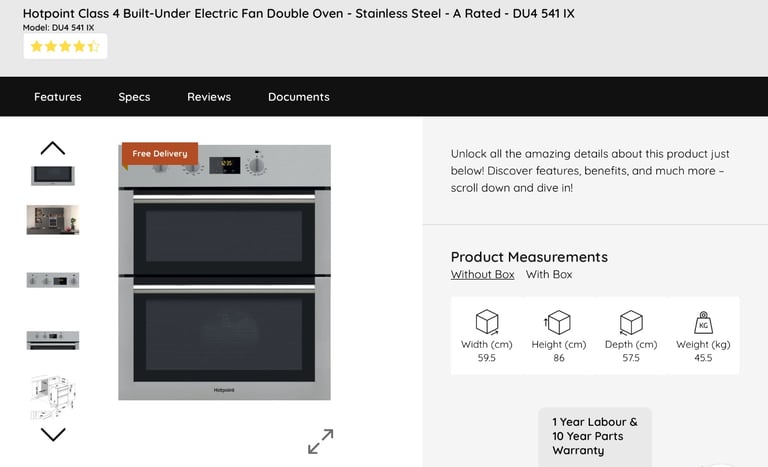This screenshot has width=768, height=467.
Task: View the kitchen lifestyle photo thumbnail
Action: (53, 220)
